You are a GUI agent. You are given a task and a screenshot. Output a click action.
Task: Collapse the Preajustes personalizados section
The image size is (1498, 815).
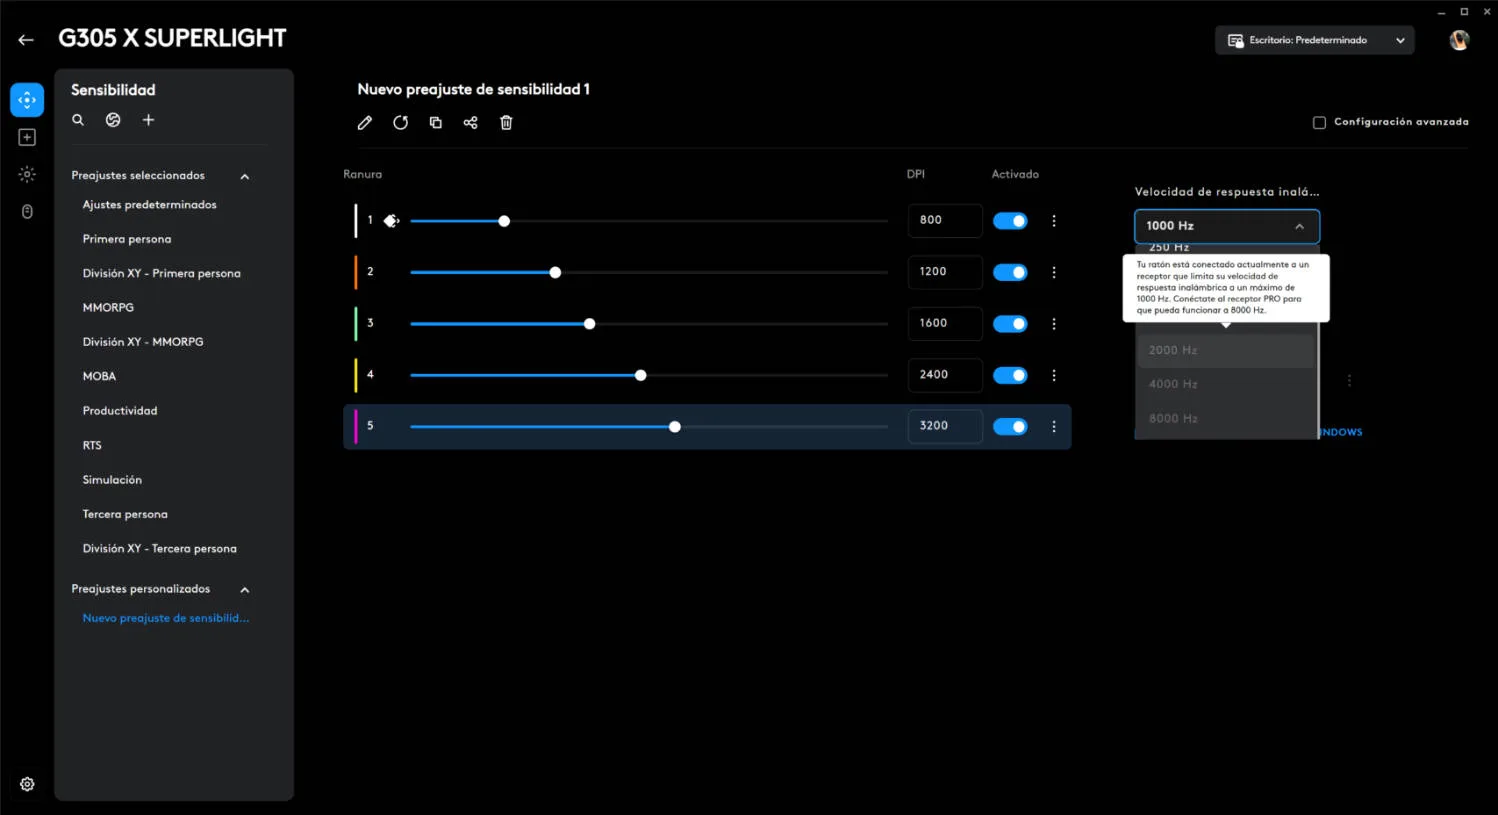[245, 590]
